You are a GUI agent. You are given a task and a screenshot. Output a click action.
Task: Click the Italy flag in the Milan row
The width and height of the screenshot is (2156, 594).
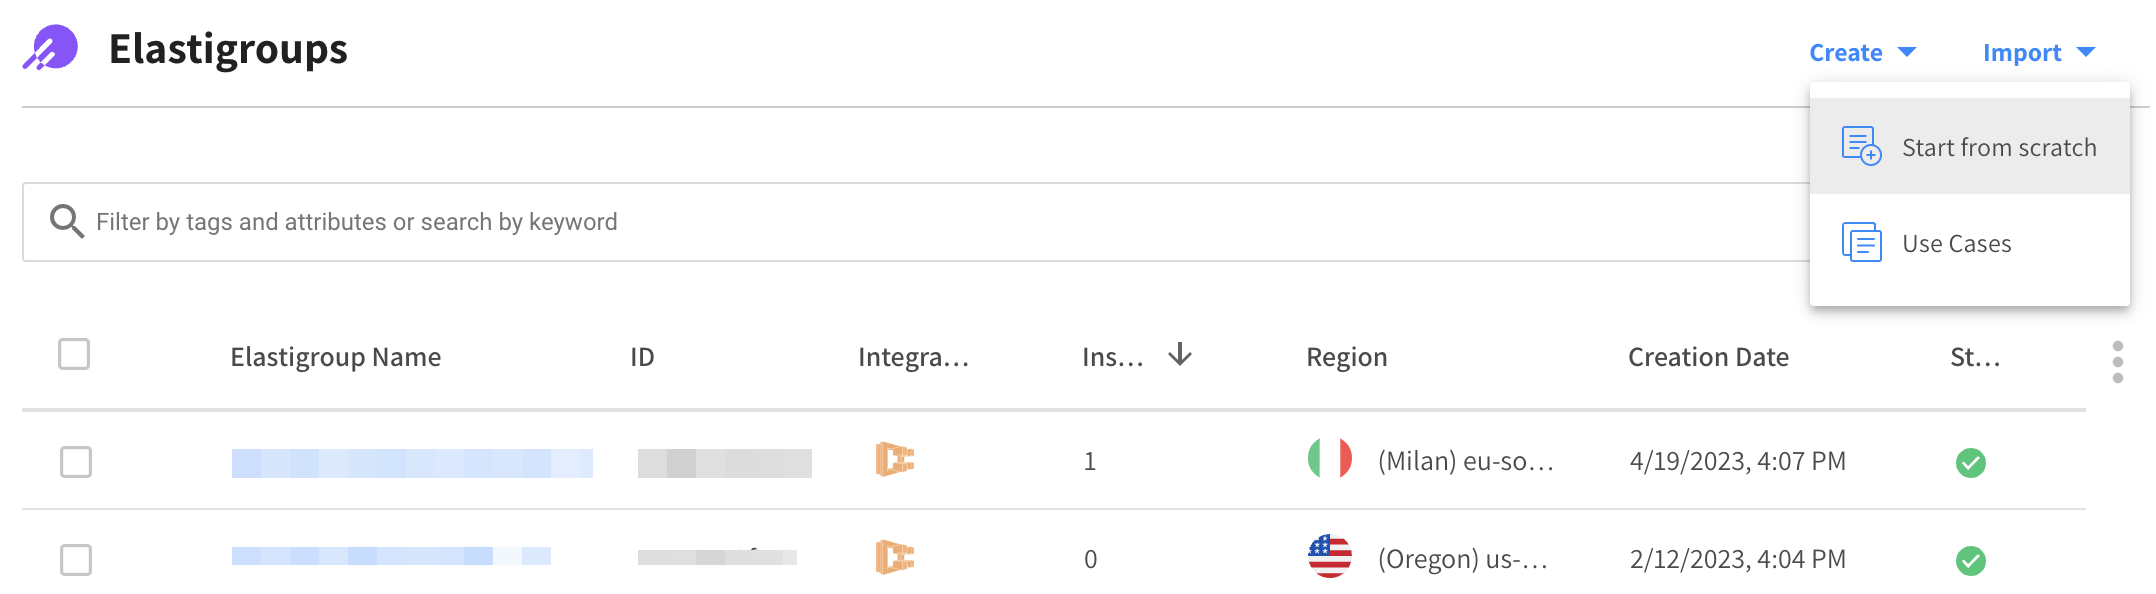click(1329, 459)
